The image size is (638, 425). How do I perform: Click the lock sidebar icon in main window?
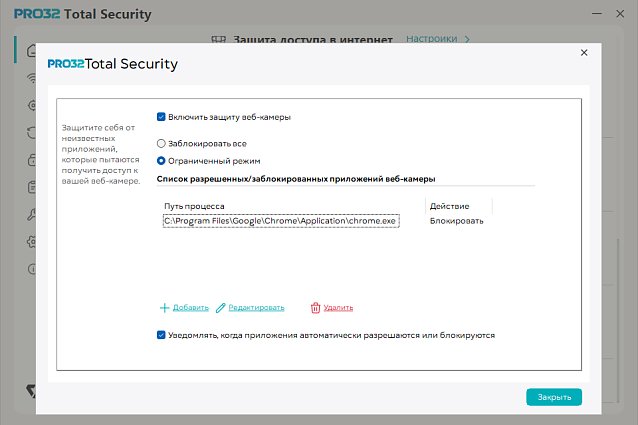[31, 160]
